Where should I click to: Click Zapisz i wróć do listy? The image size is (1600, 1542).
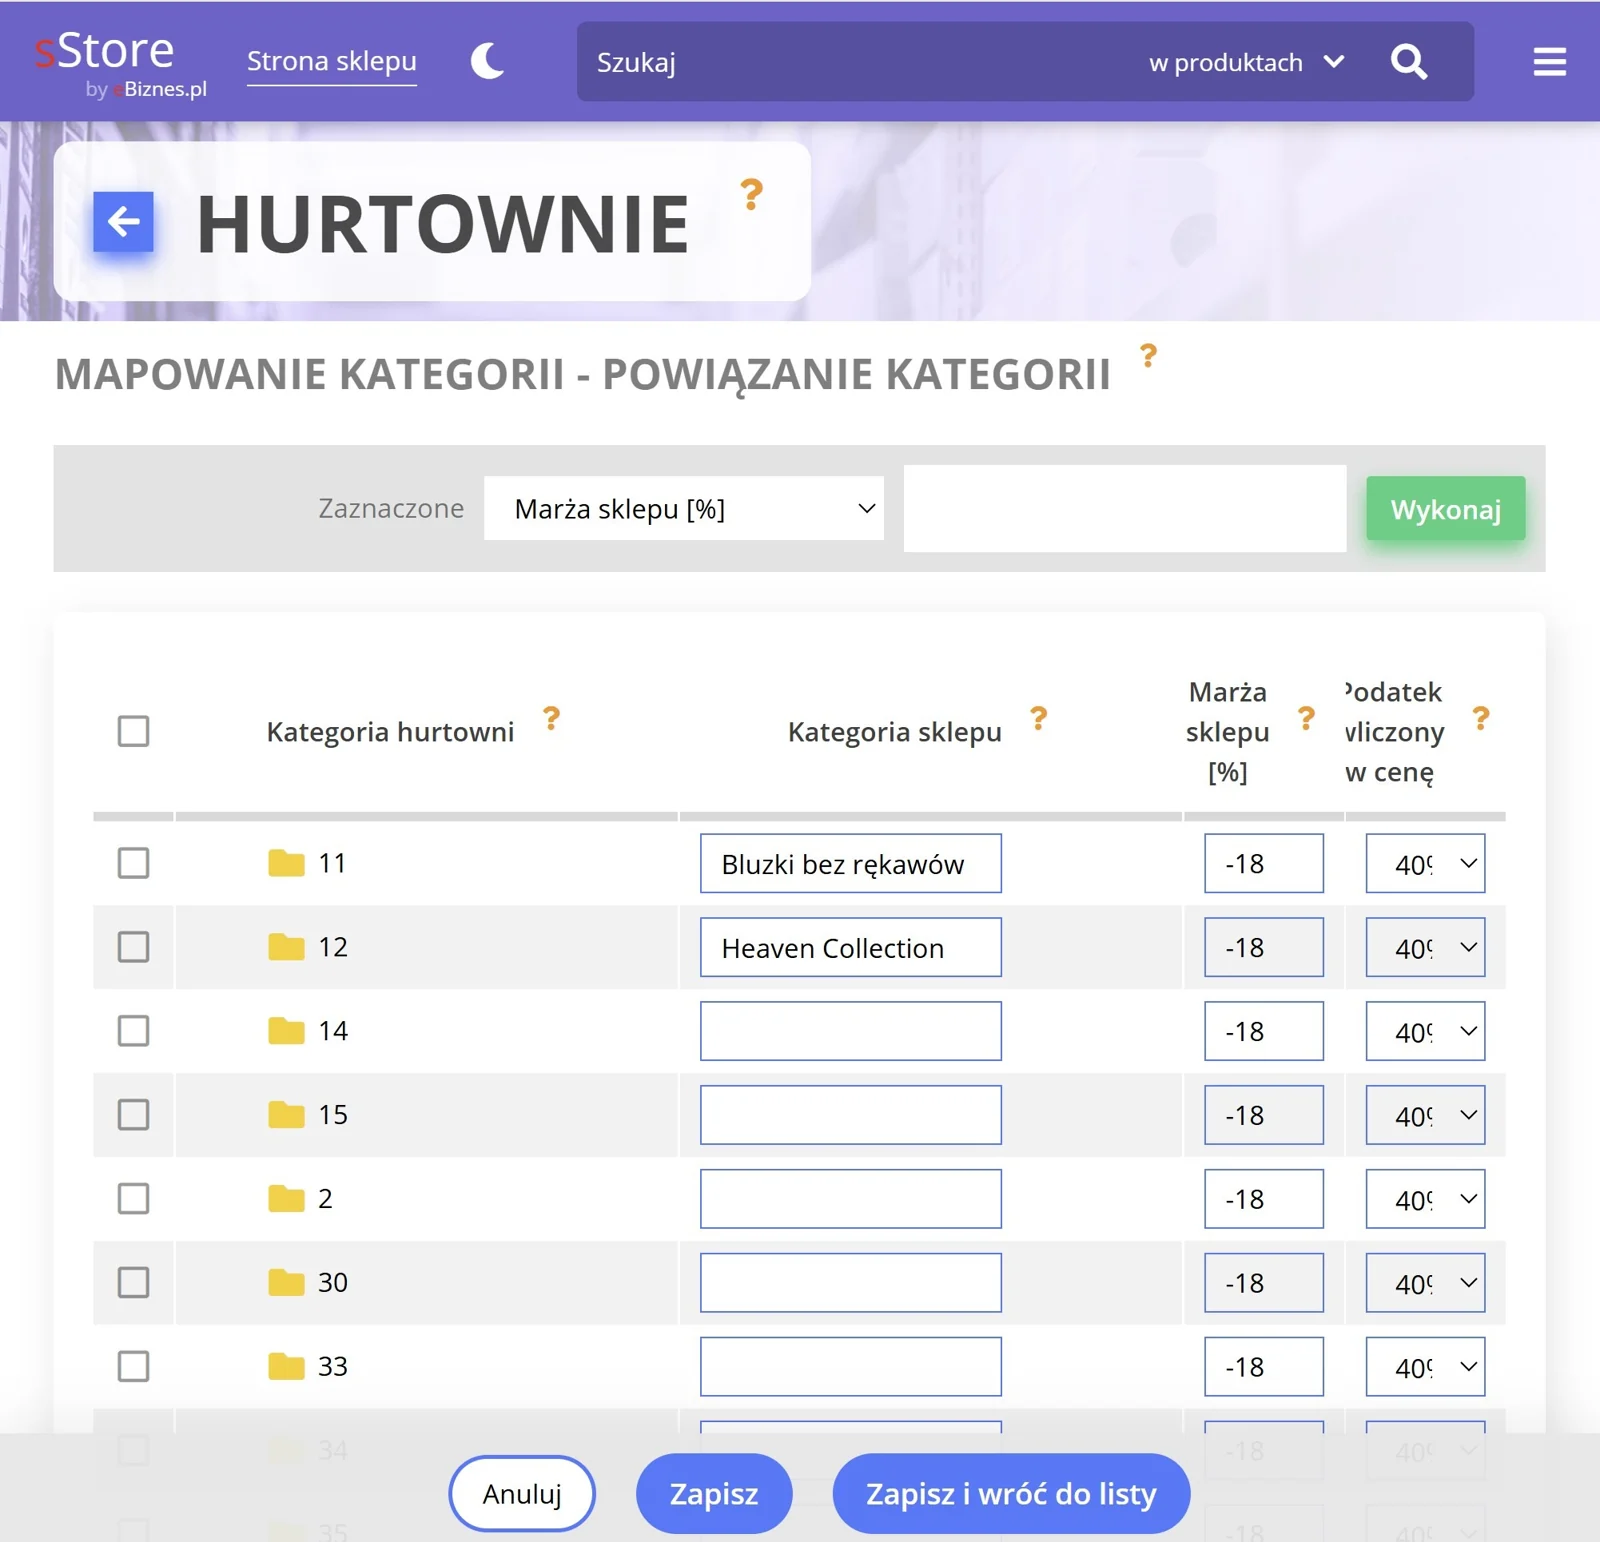1011,1494
